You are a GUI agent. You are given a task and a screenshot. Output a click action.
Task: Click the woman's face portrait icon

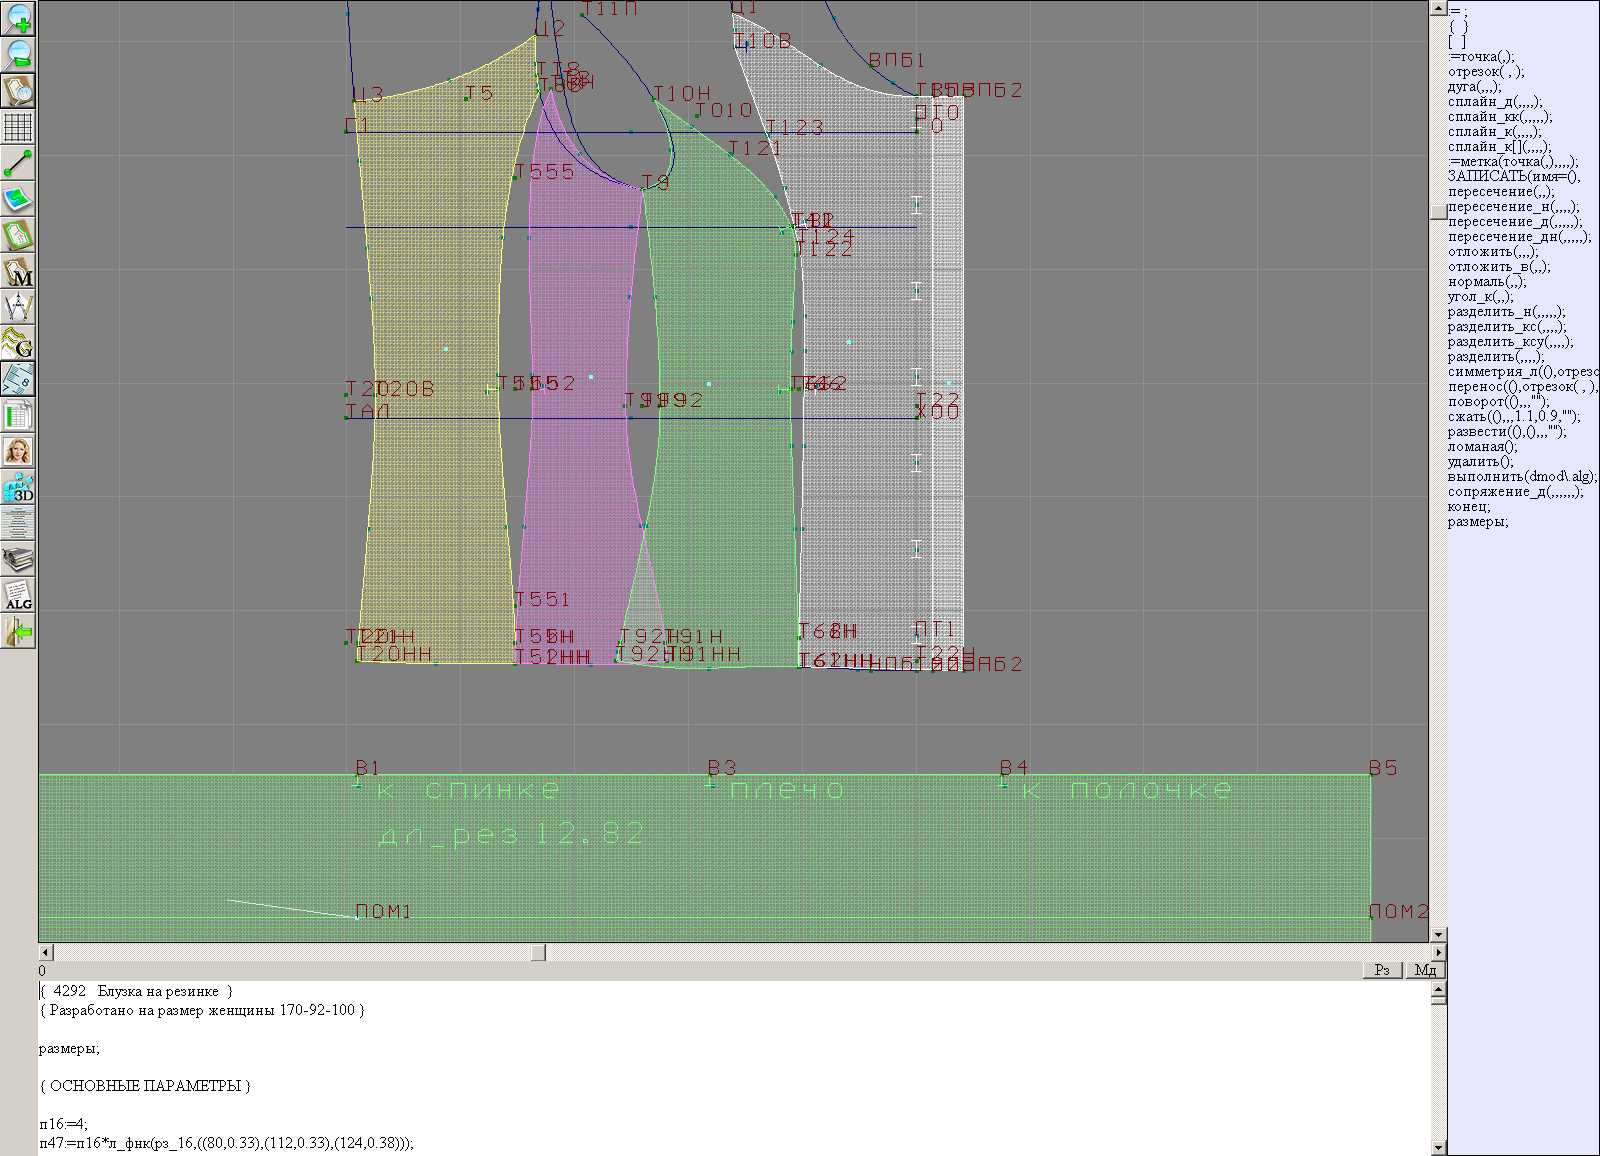coord(18,451)
